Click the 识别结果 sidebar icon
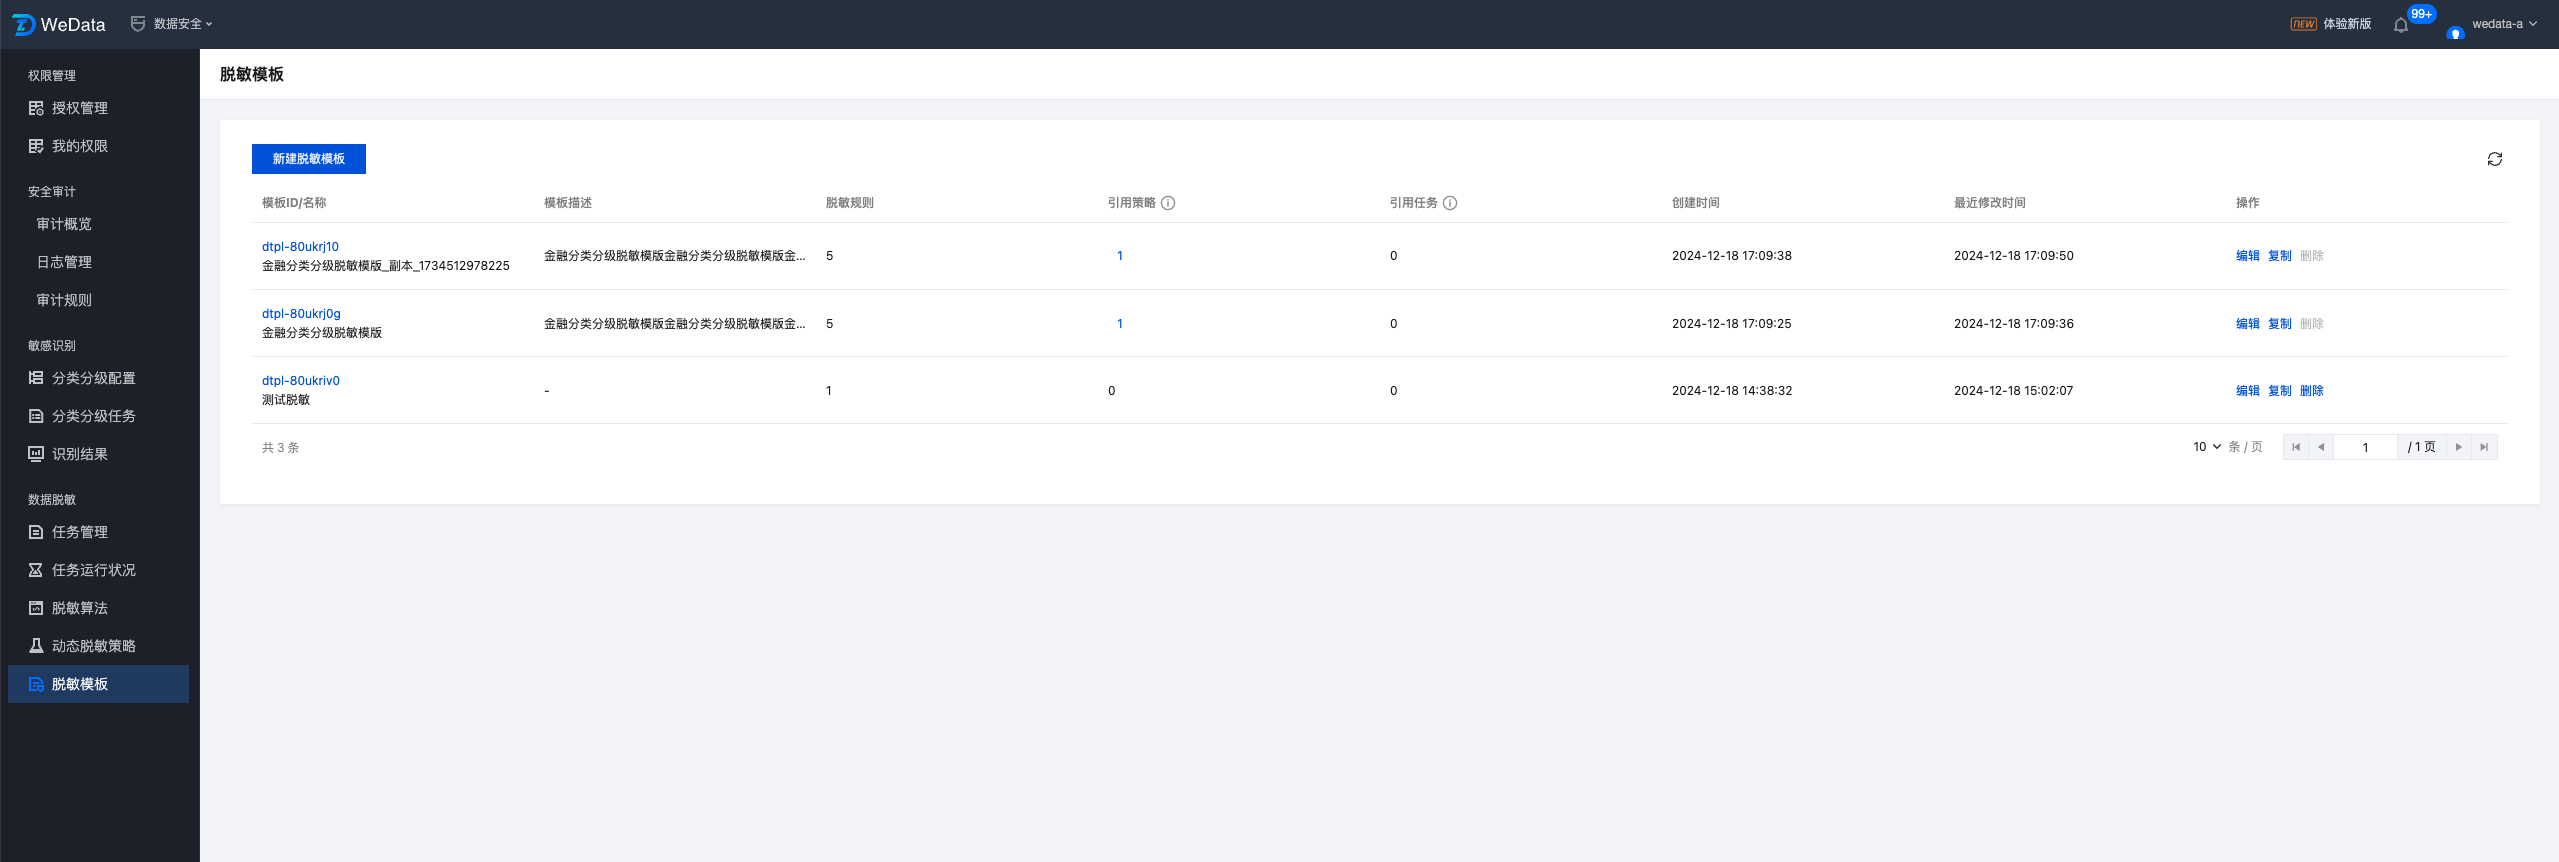 coord(36,454)
